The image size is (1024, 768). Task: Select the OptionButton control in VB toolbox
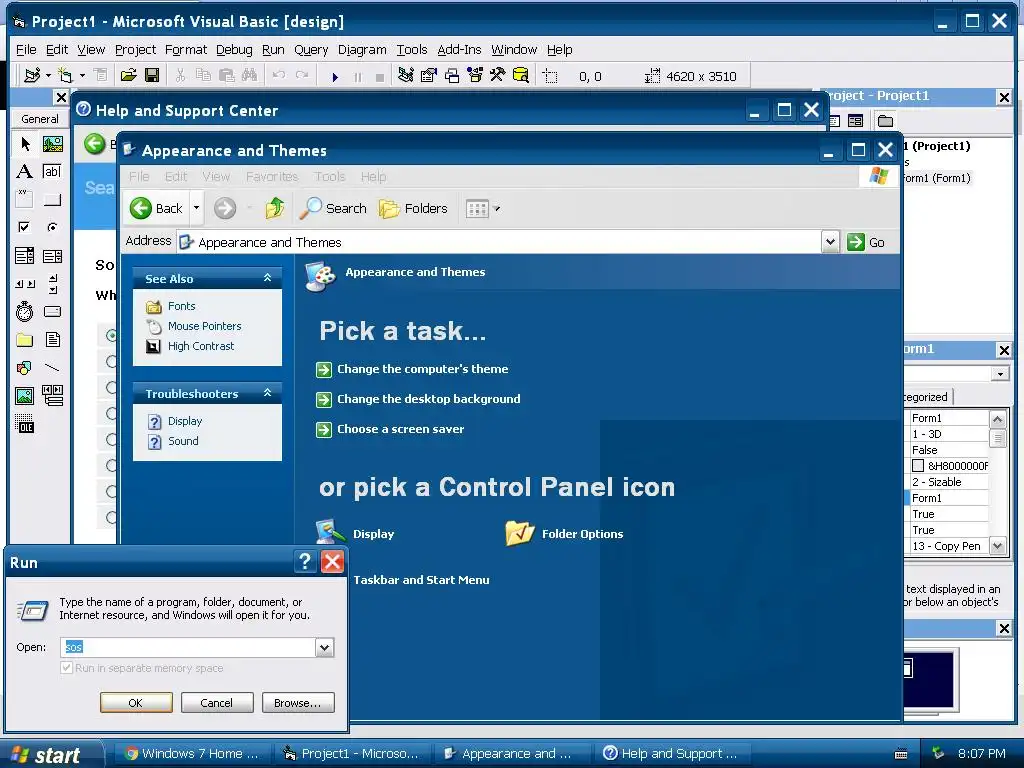pos(53,227)
